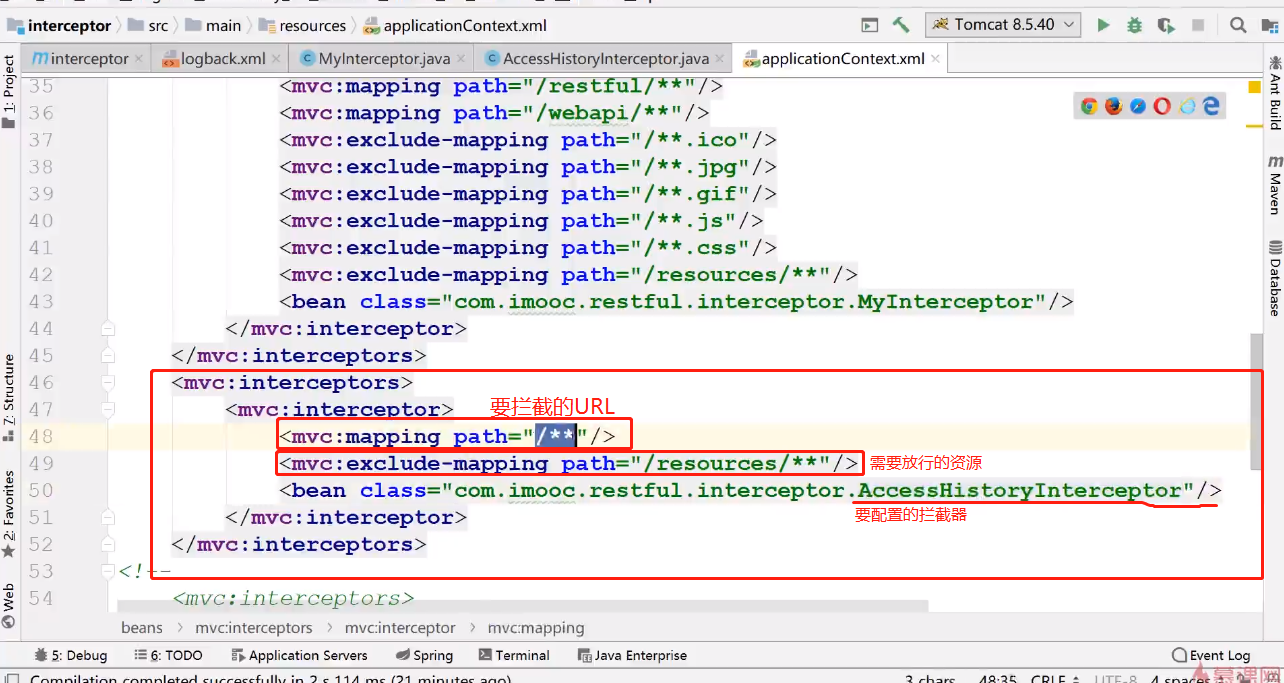Image resolution: width=1284 pixels, height=683 pixels.
Task: Open in Chrome browser icon
Action: point(1089,106)
